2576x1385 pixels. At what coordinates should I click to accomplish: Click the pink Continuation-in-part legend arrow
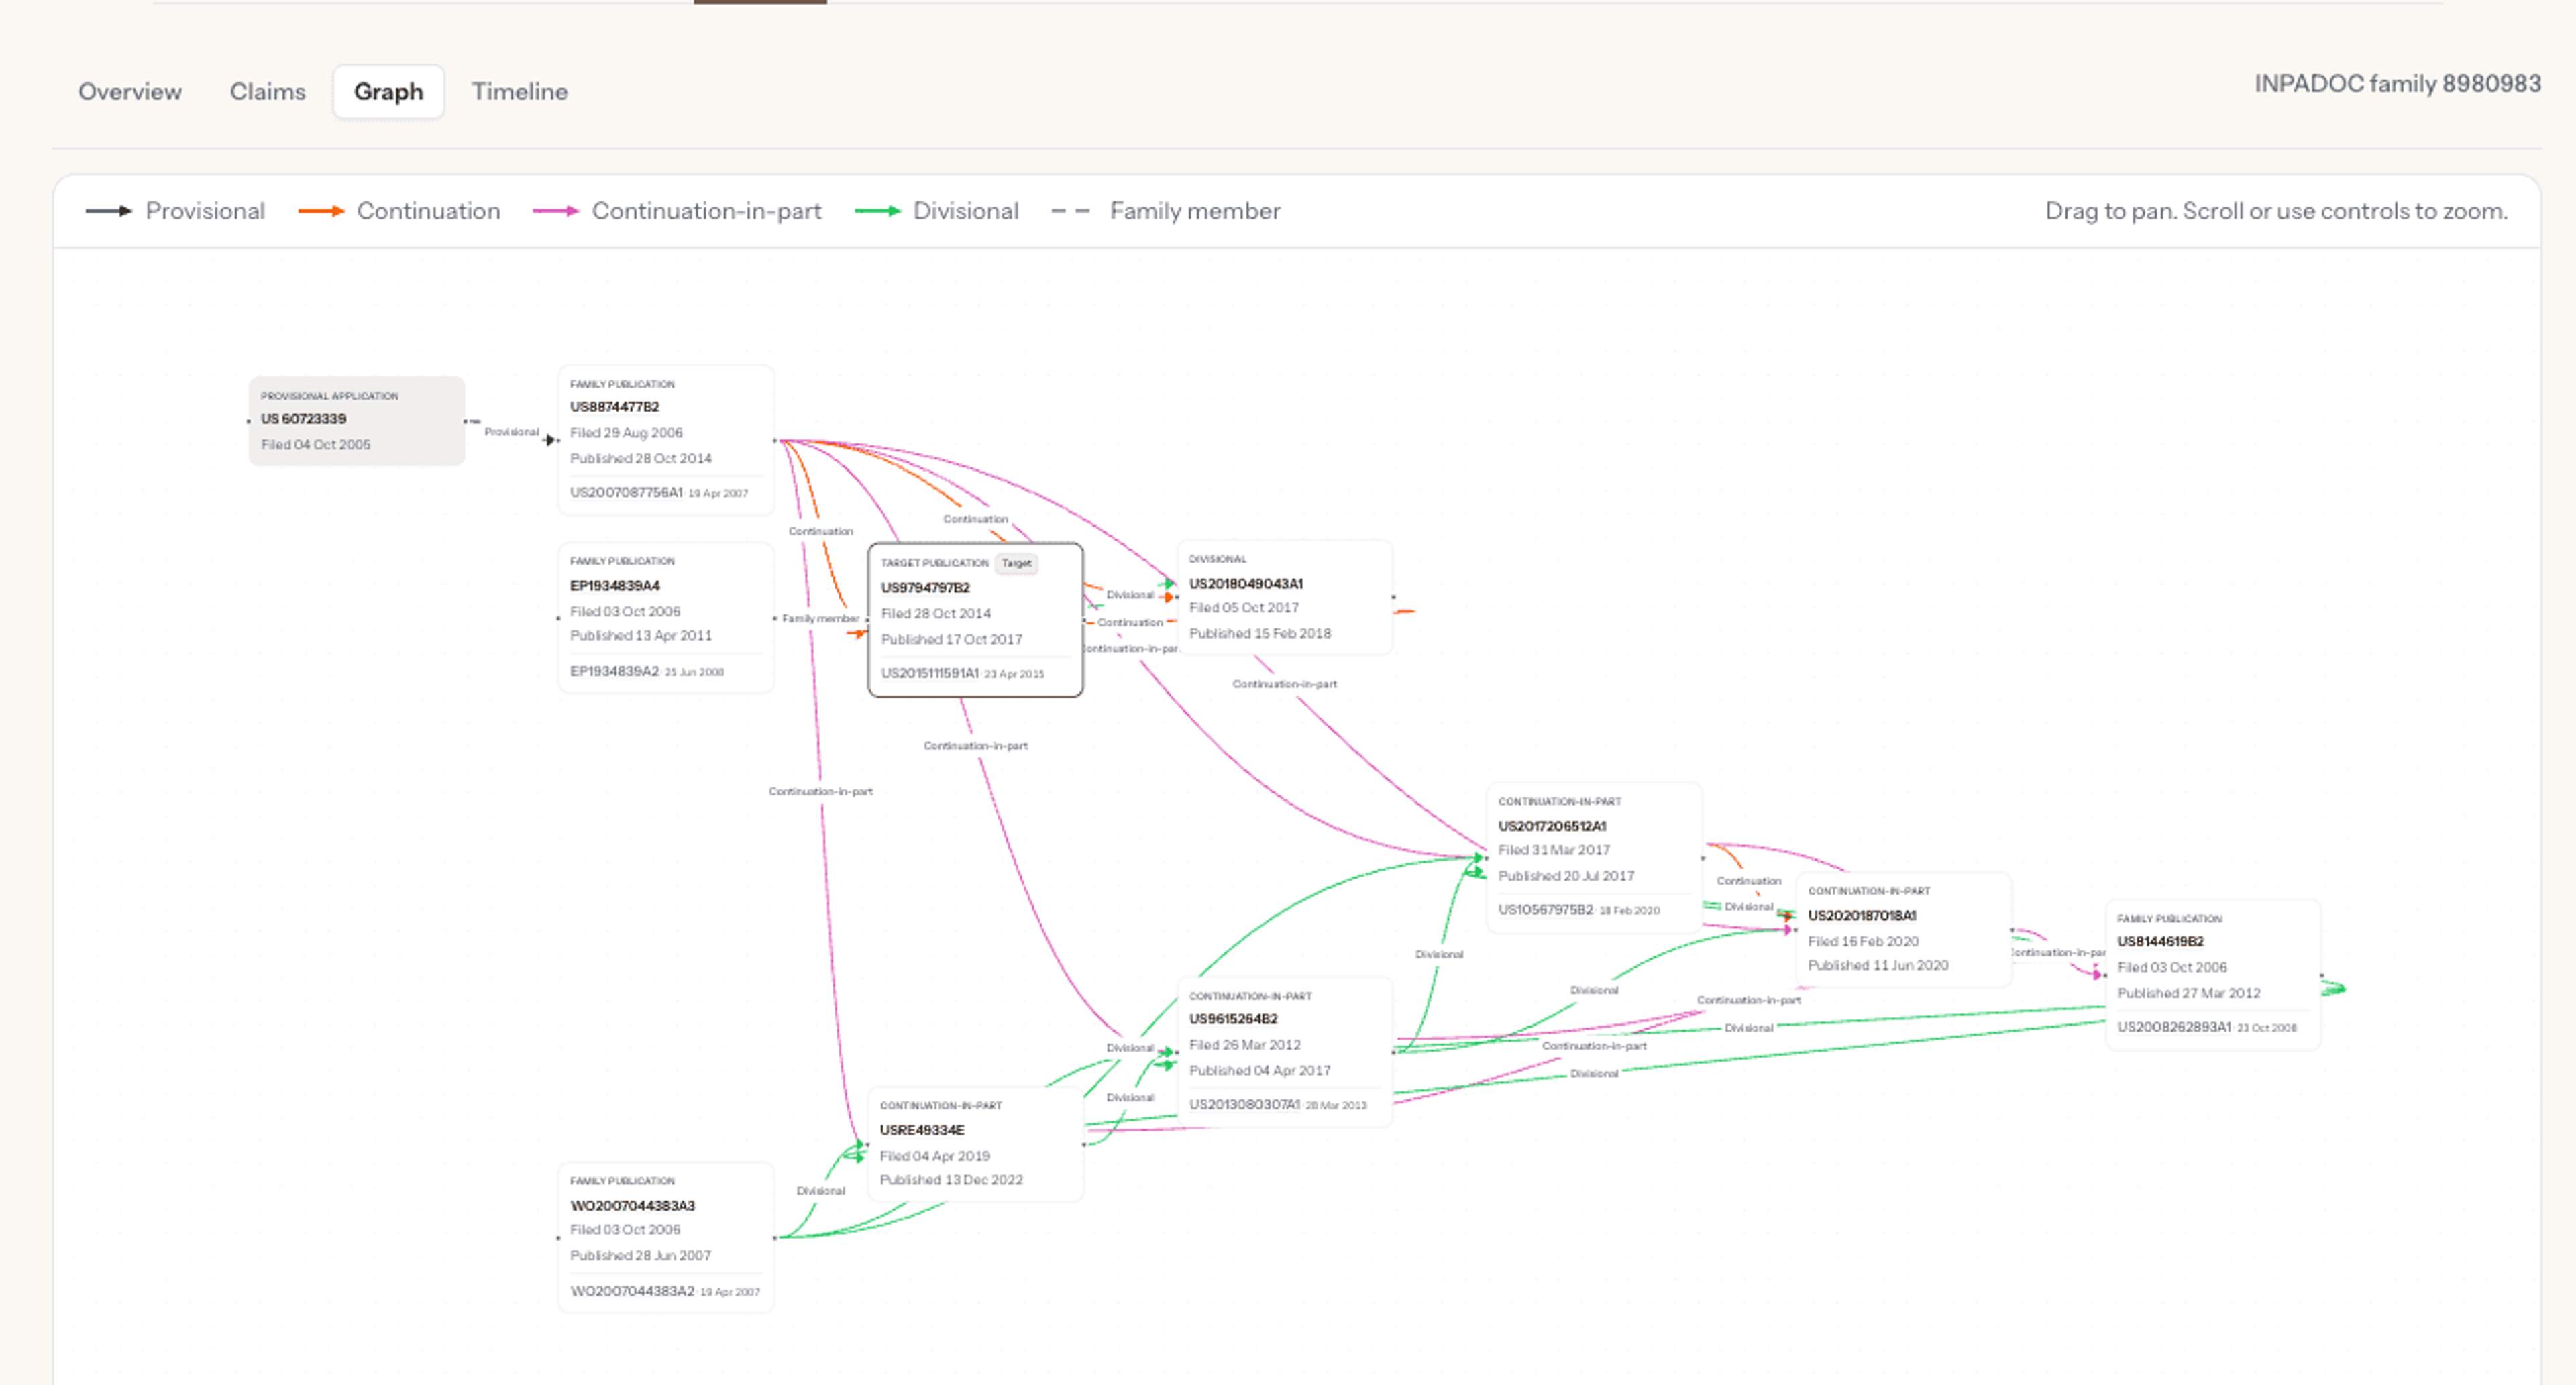click(556, 211)
